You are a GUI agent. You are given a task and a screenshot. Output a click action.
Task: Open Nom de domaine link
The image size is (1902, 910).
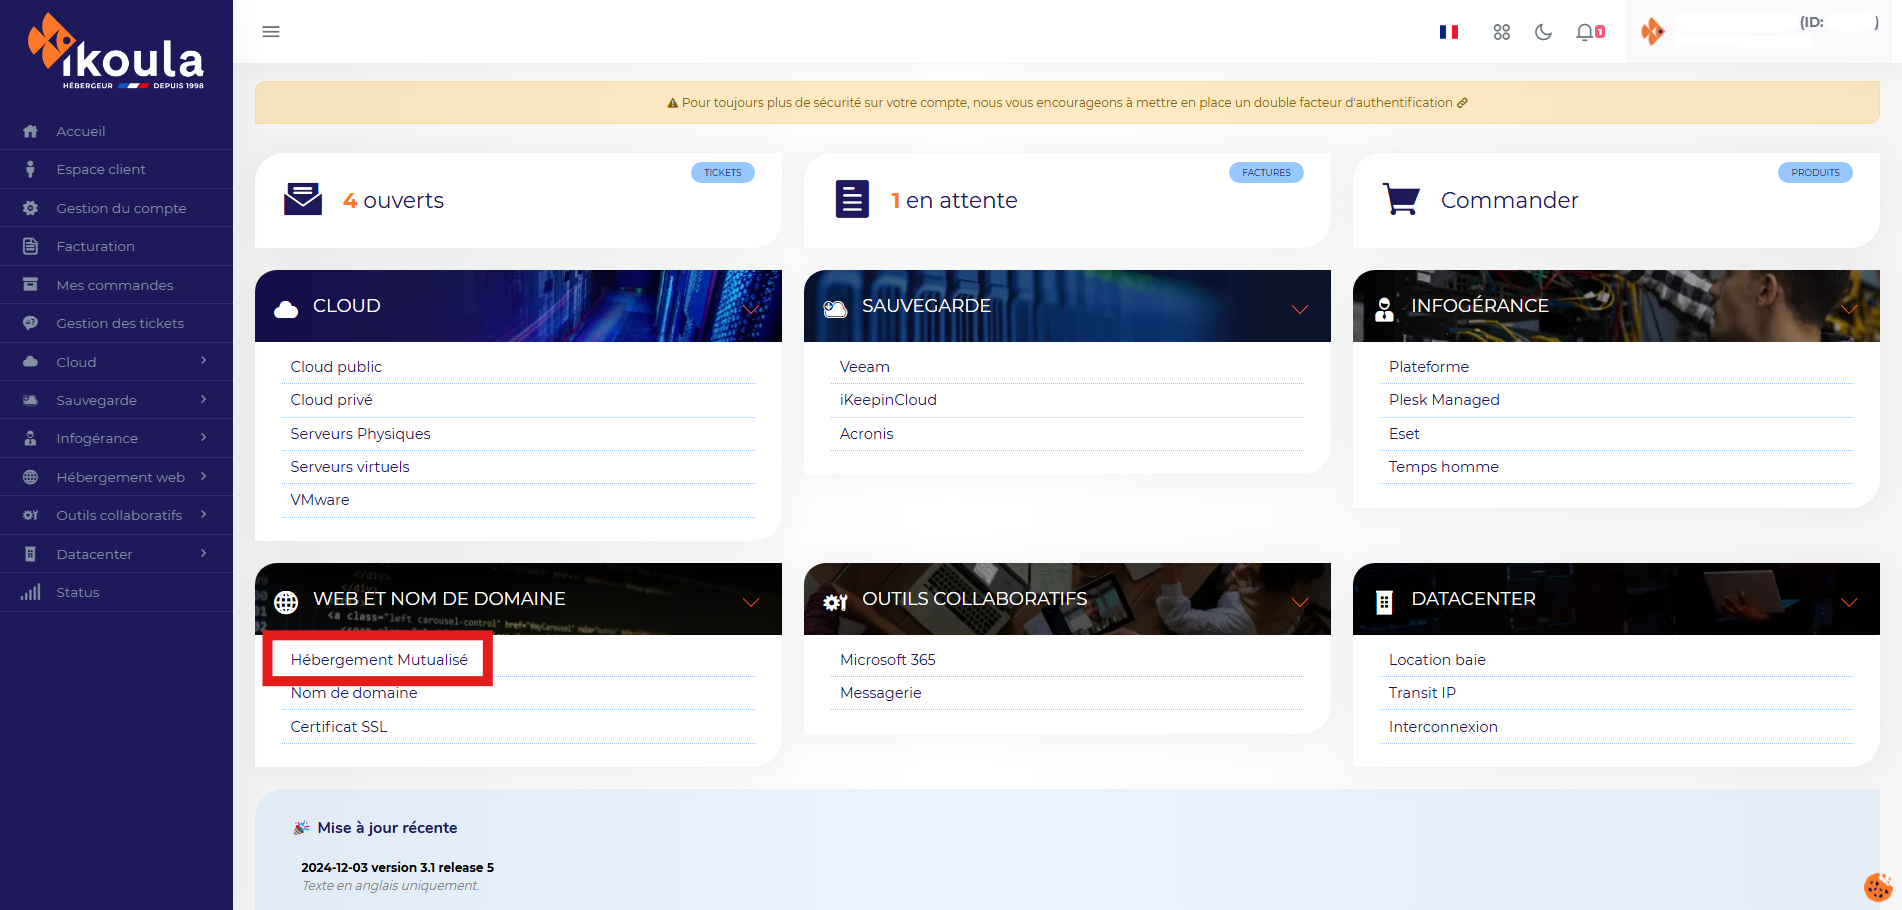tap(354, 693)
